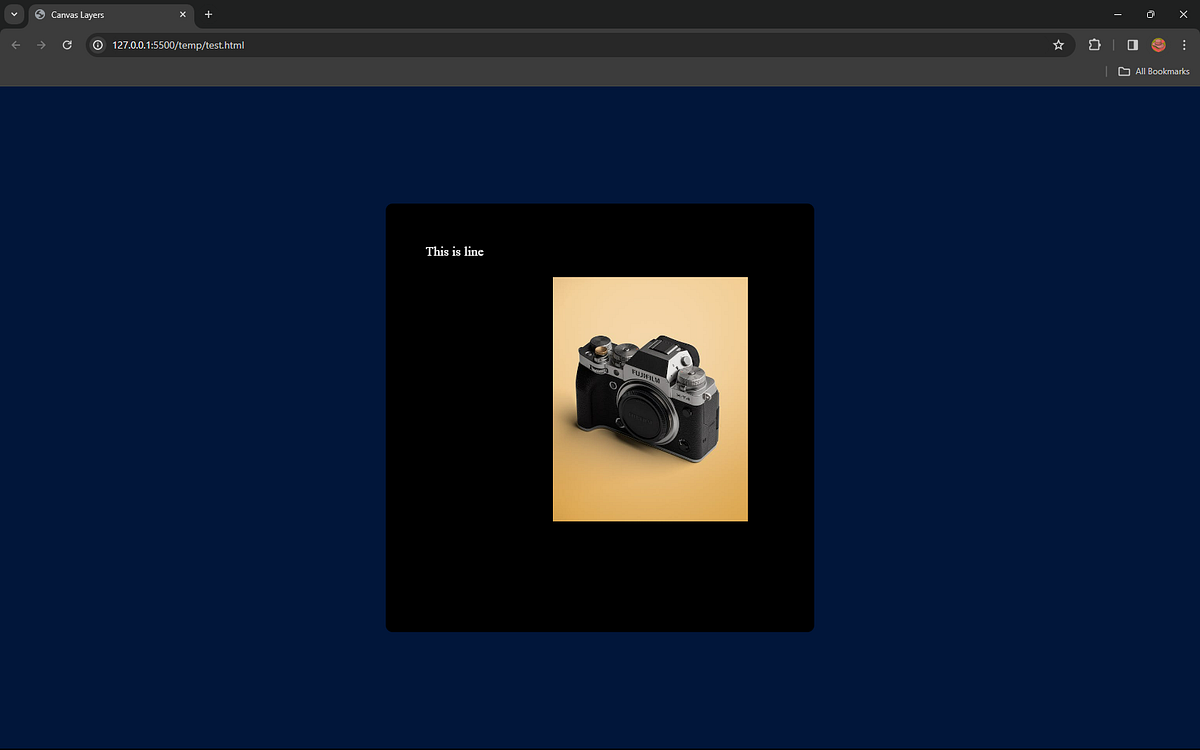
Task: Toggle the bookmark star for this page
Action: click(1058, 45)
